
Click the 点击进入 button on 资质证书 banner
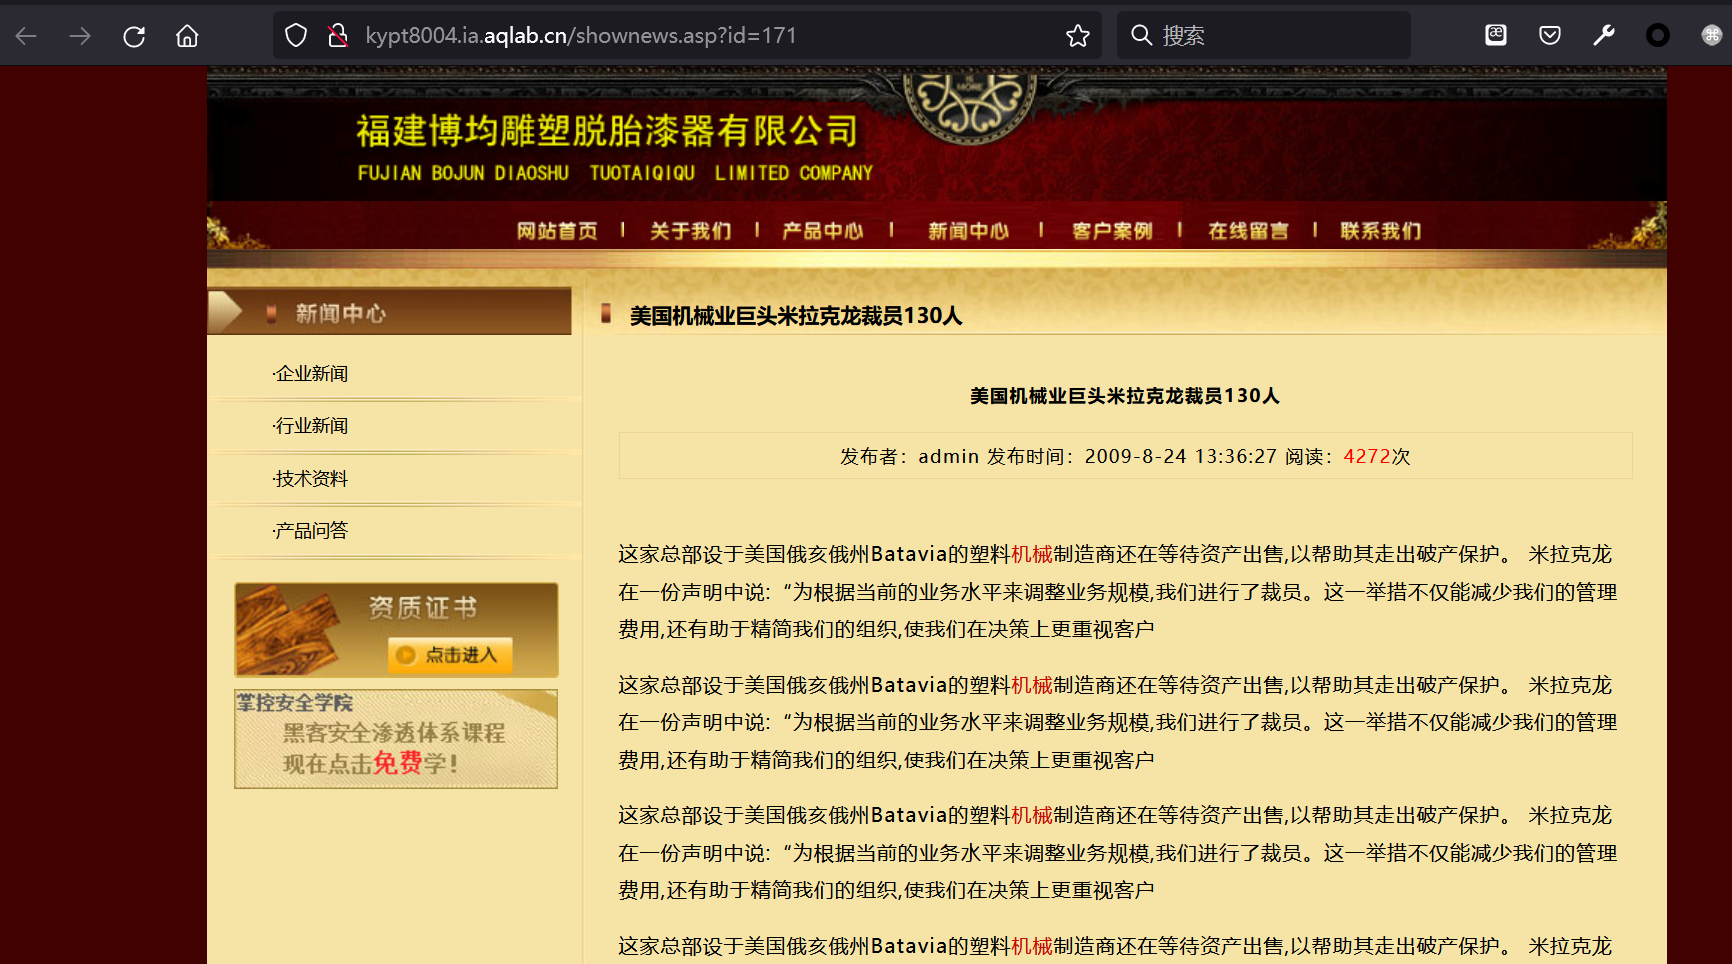[x=450, y=655]
